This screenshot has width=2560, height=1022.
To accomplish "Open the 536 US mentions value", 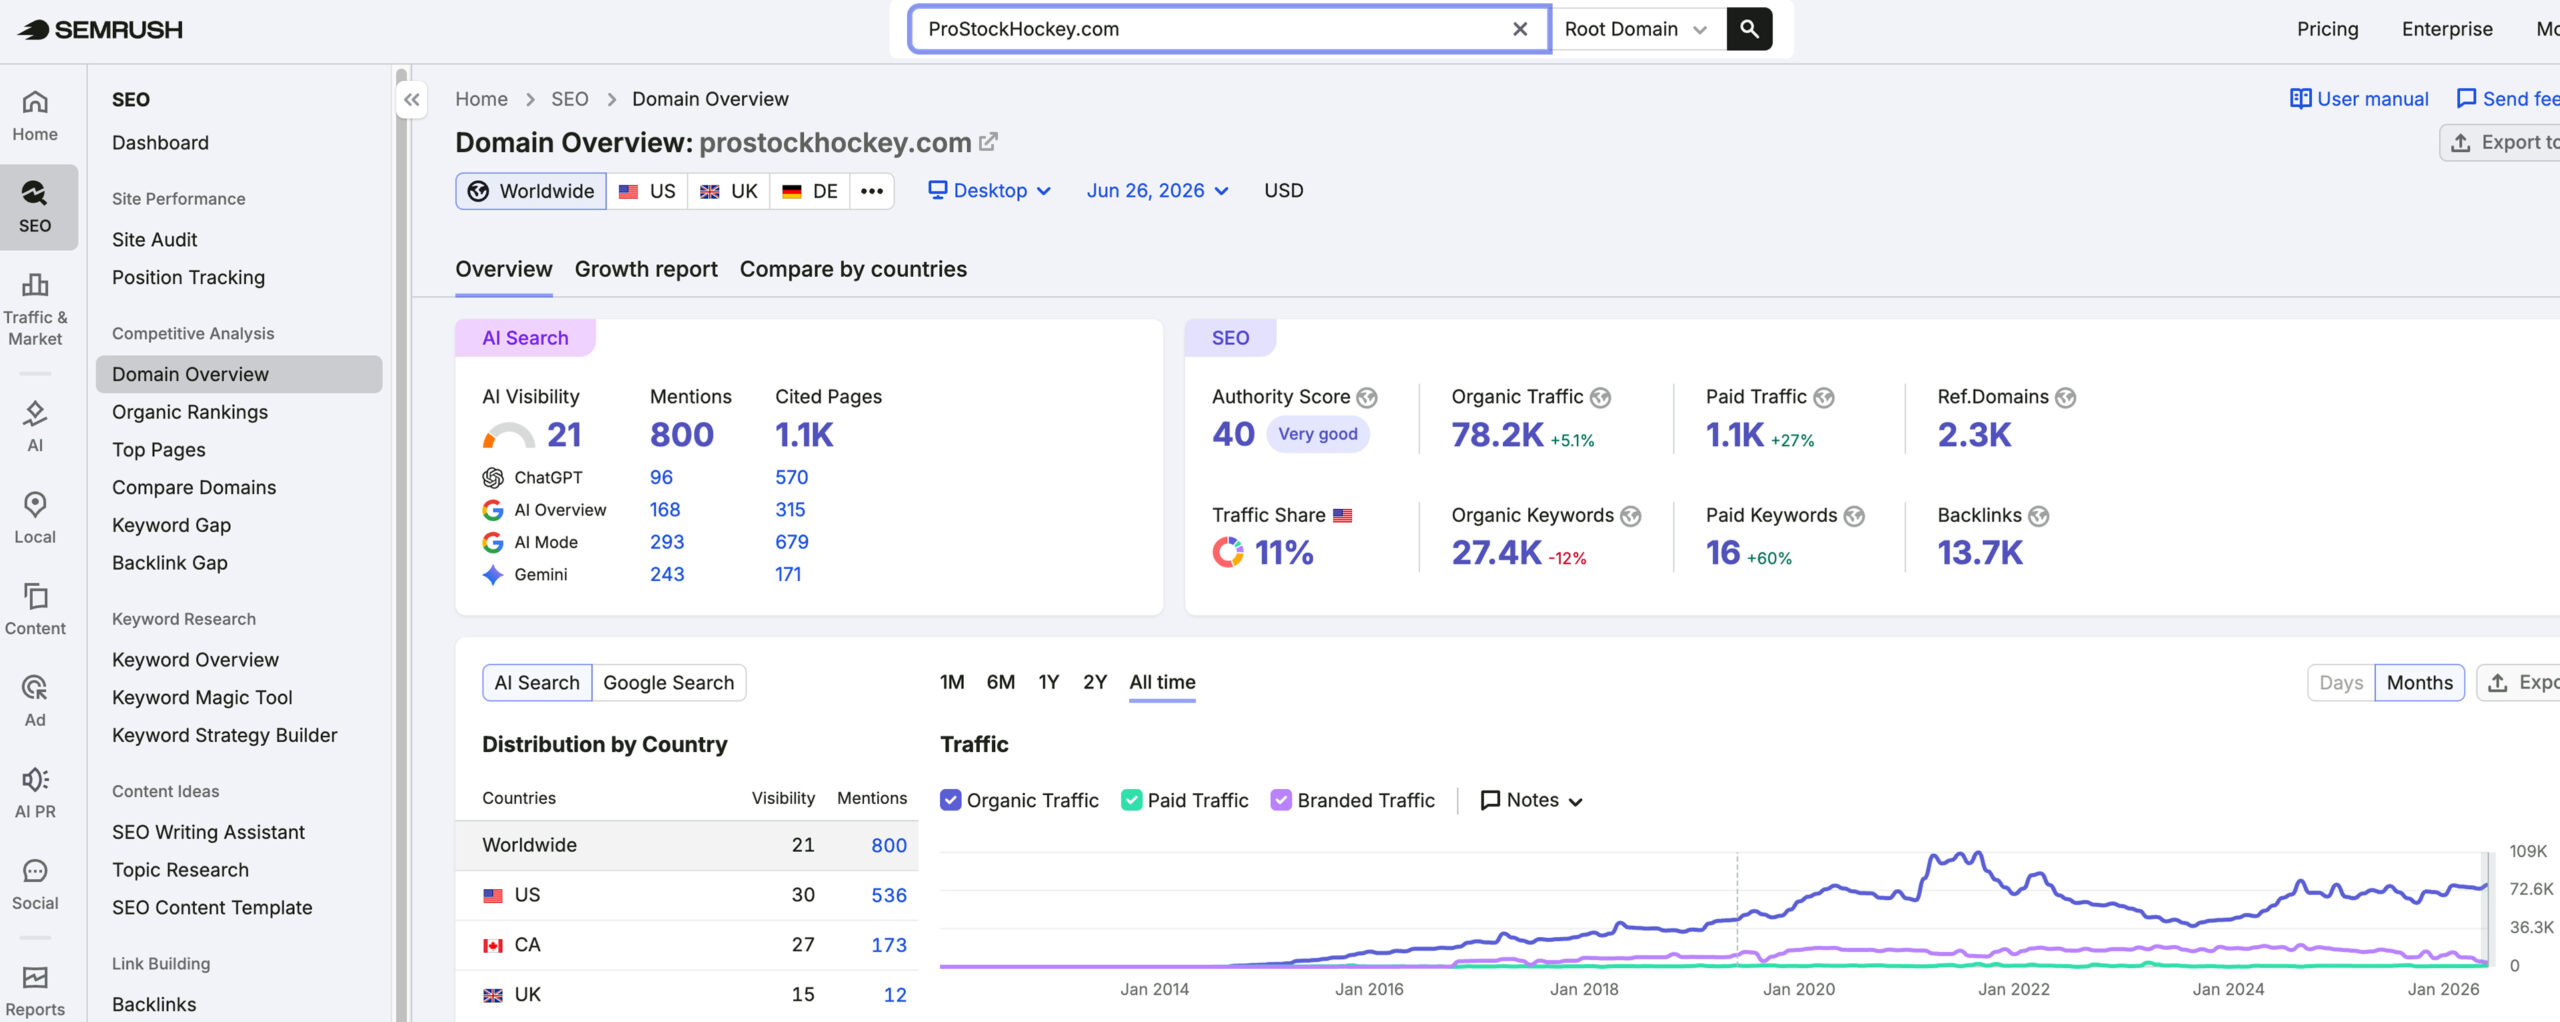I will [888, 895].
